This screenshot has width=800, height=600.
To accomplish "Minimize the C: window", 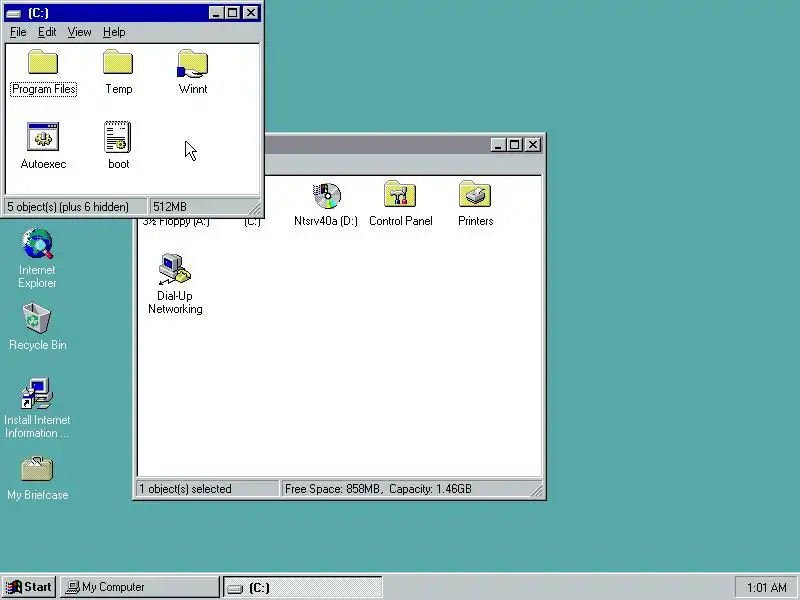I will (216, 13).
